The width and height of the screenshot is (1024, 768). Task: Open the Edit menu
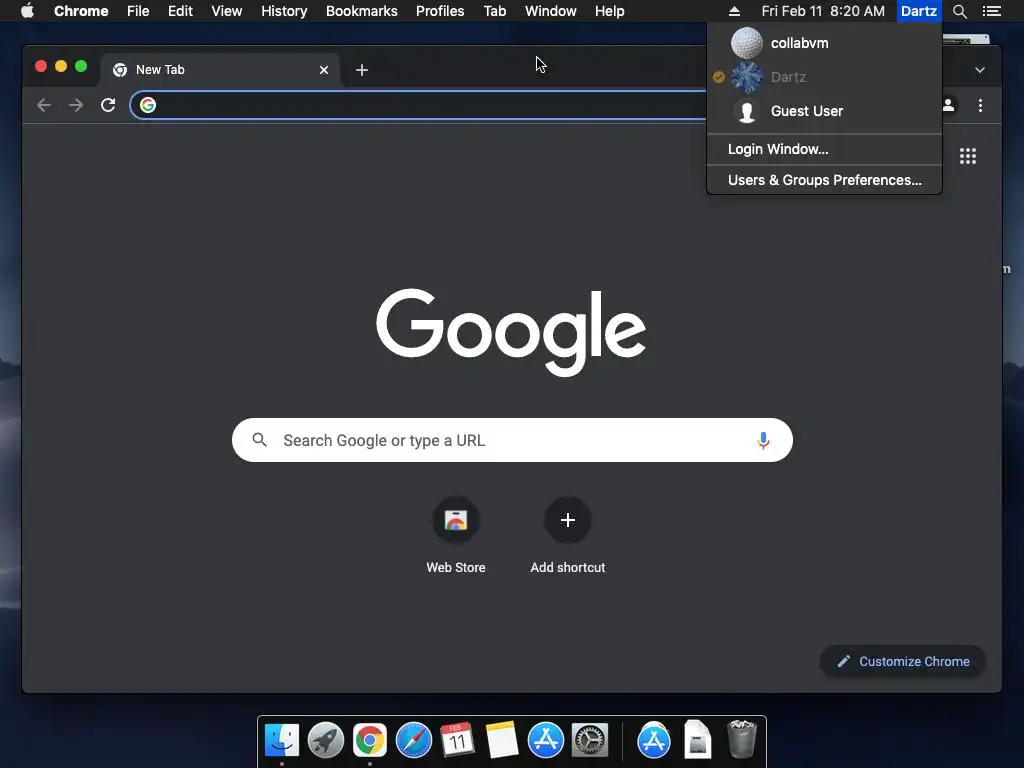click(x=180, y=11)
